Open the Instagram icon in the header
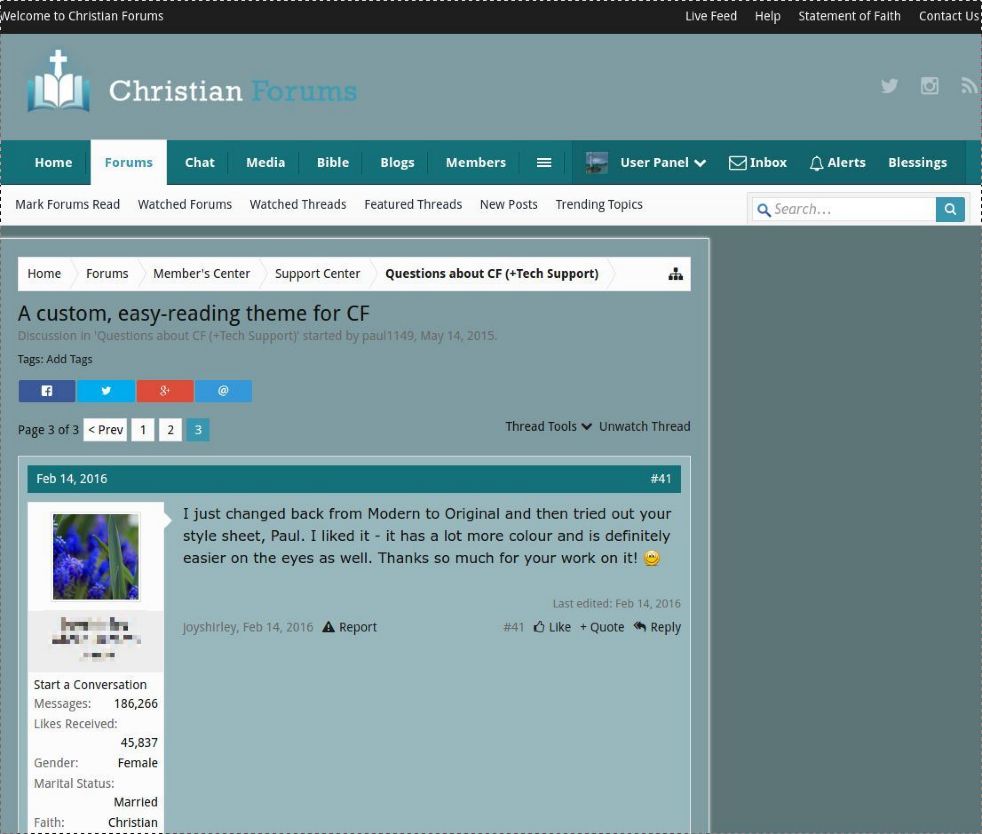Viewport: 982px width, 834px height. 929,86
